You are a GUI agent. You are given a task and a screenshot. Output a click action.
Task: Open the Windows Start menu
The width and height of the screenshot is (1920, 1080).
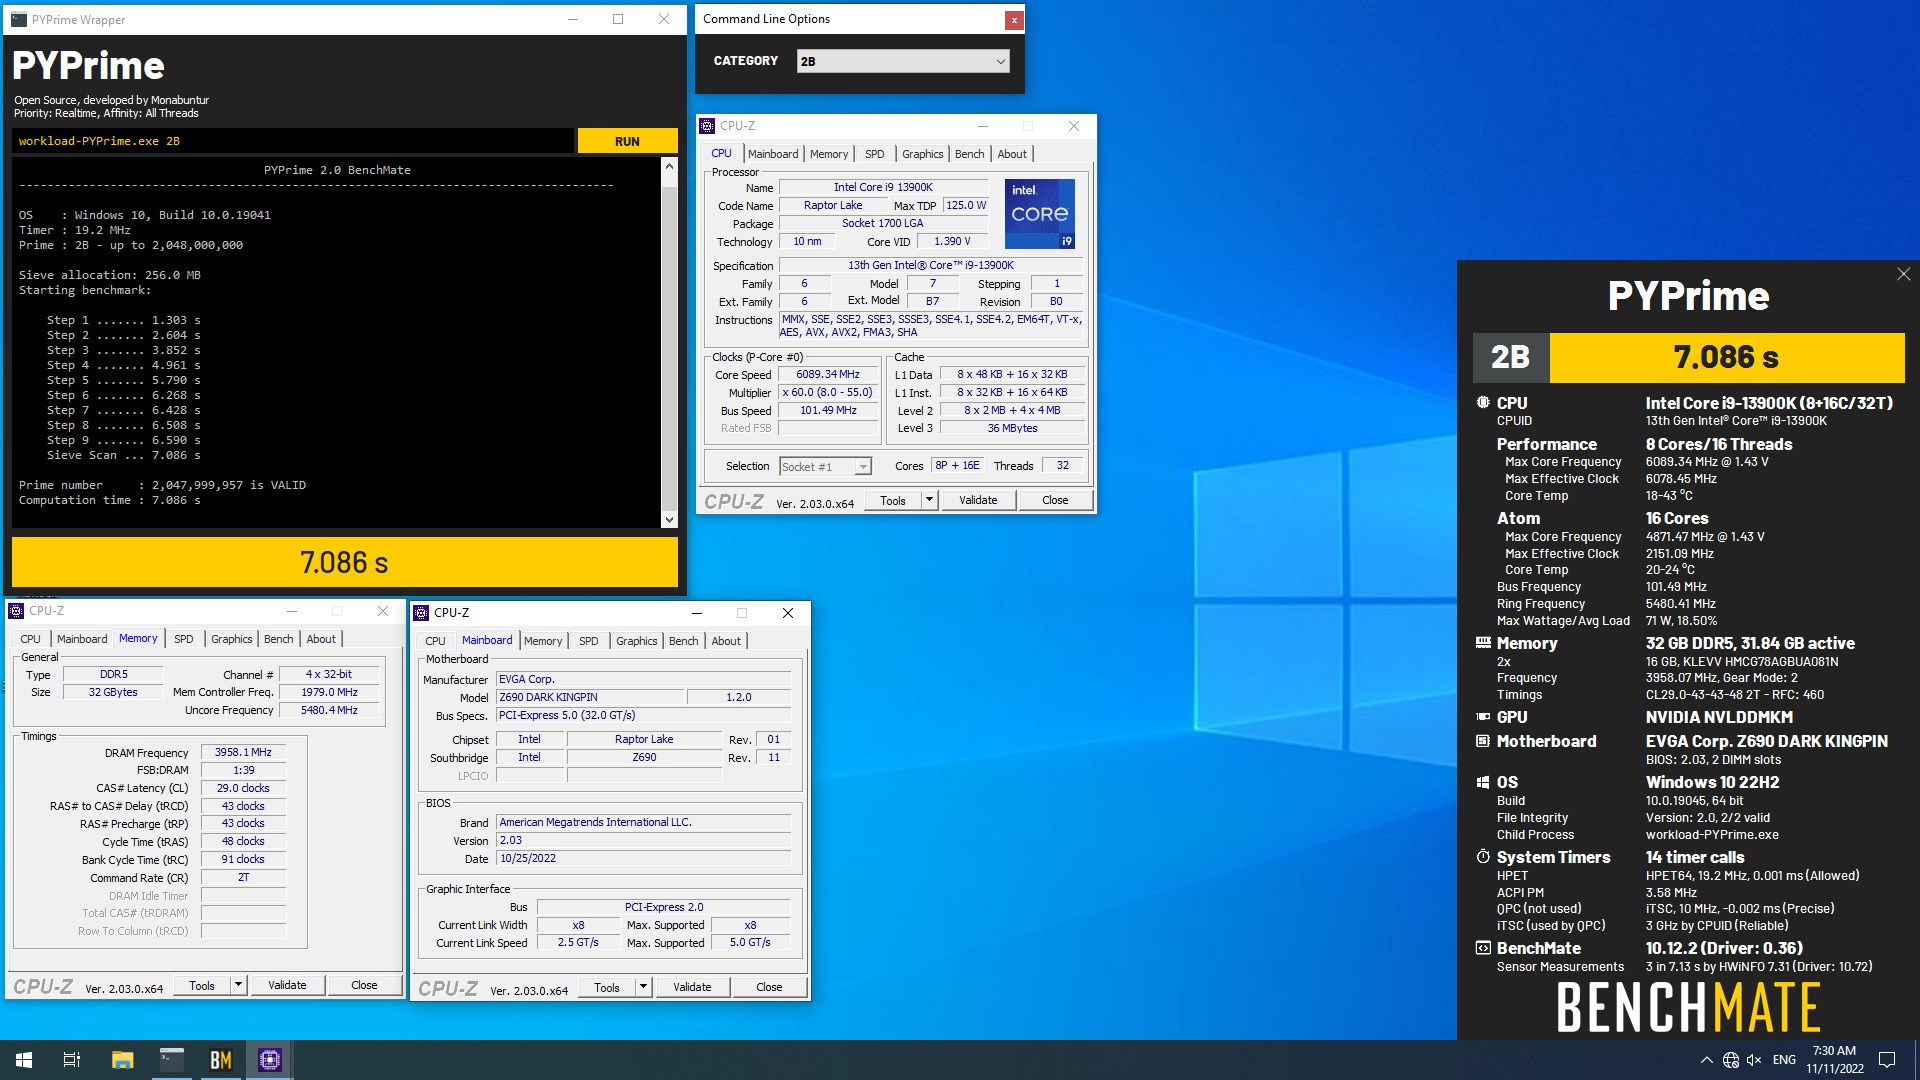click(x=24, y=1060)
